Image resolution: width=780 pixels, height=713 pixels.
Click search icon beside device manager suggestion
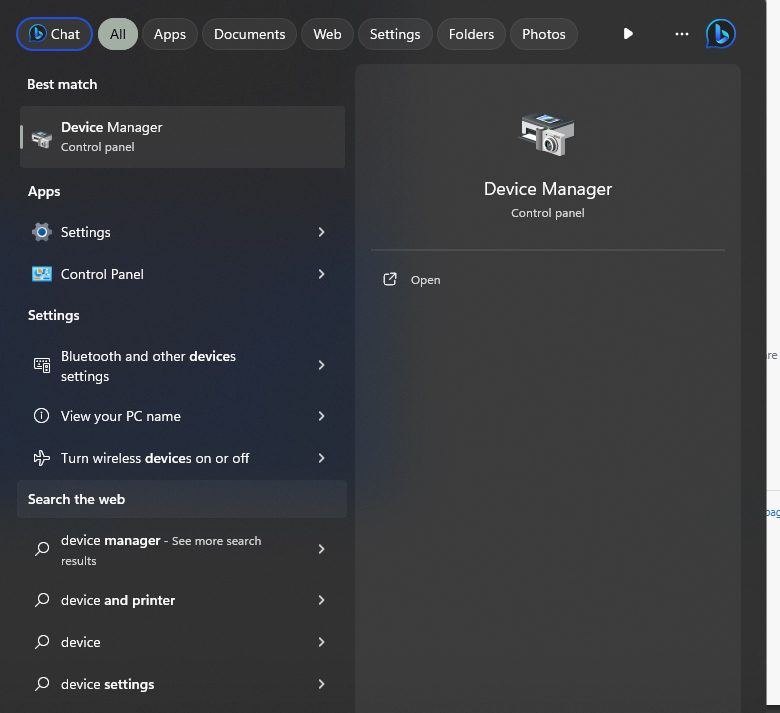42,549
